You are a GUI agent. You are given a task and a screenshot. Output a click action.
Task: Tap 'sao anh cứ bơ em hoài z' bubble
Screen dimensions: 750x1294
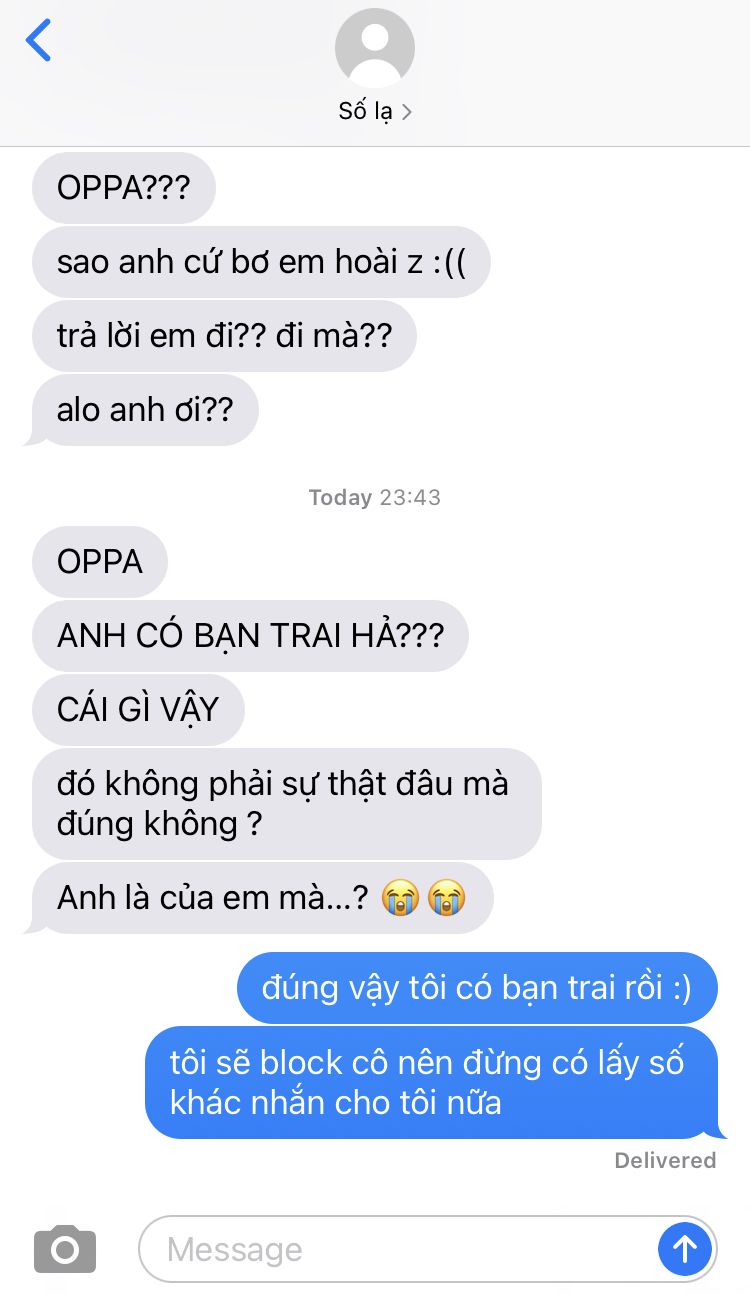click(261, 262)
